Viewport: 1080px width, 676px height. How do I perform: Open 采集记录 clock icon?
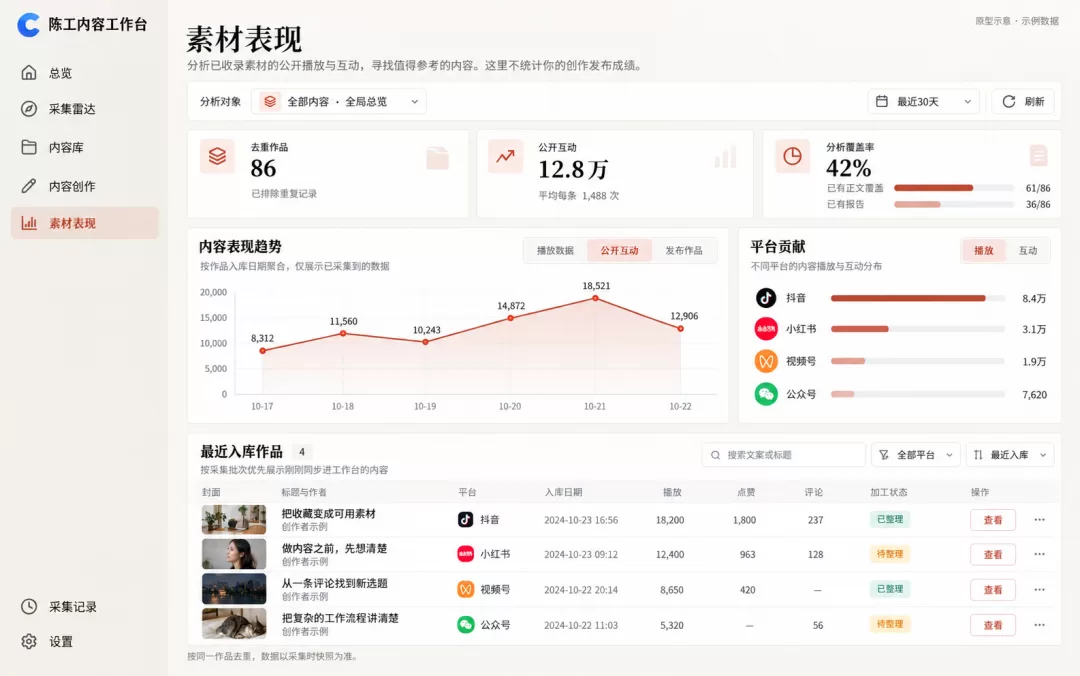pos(29,606)
